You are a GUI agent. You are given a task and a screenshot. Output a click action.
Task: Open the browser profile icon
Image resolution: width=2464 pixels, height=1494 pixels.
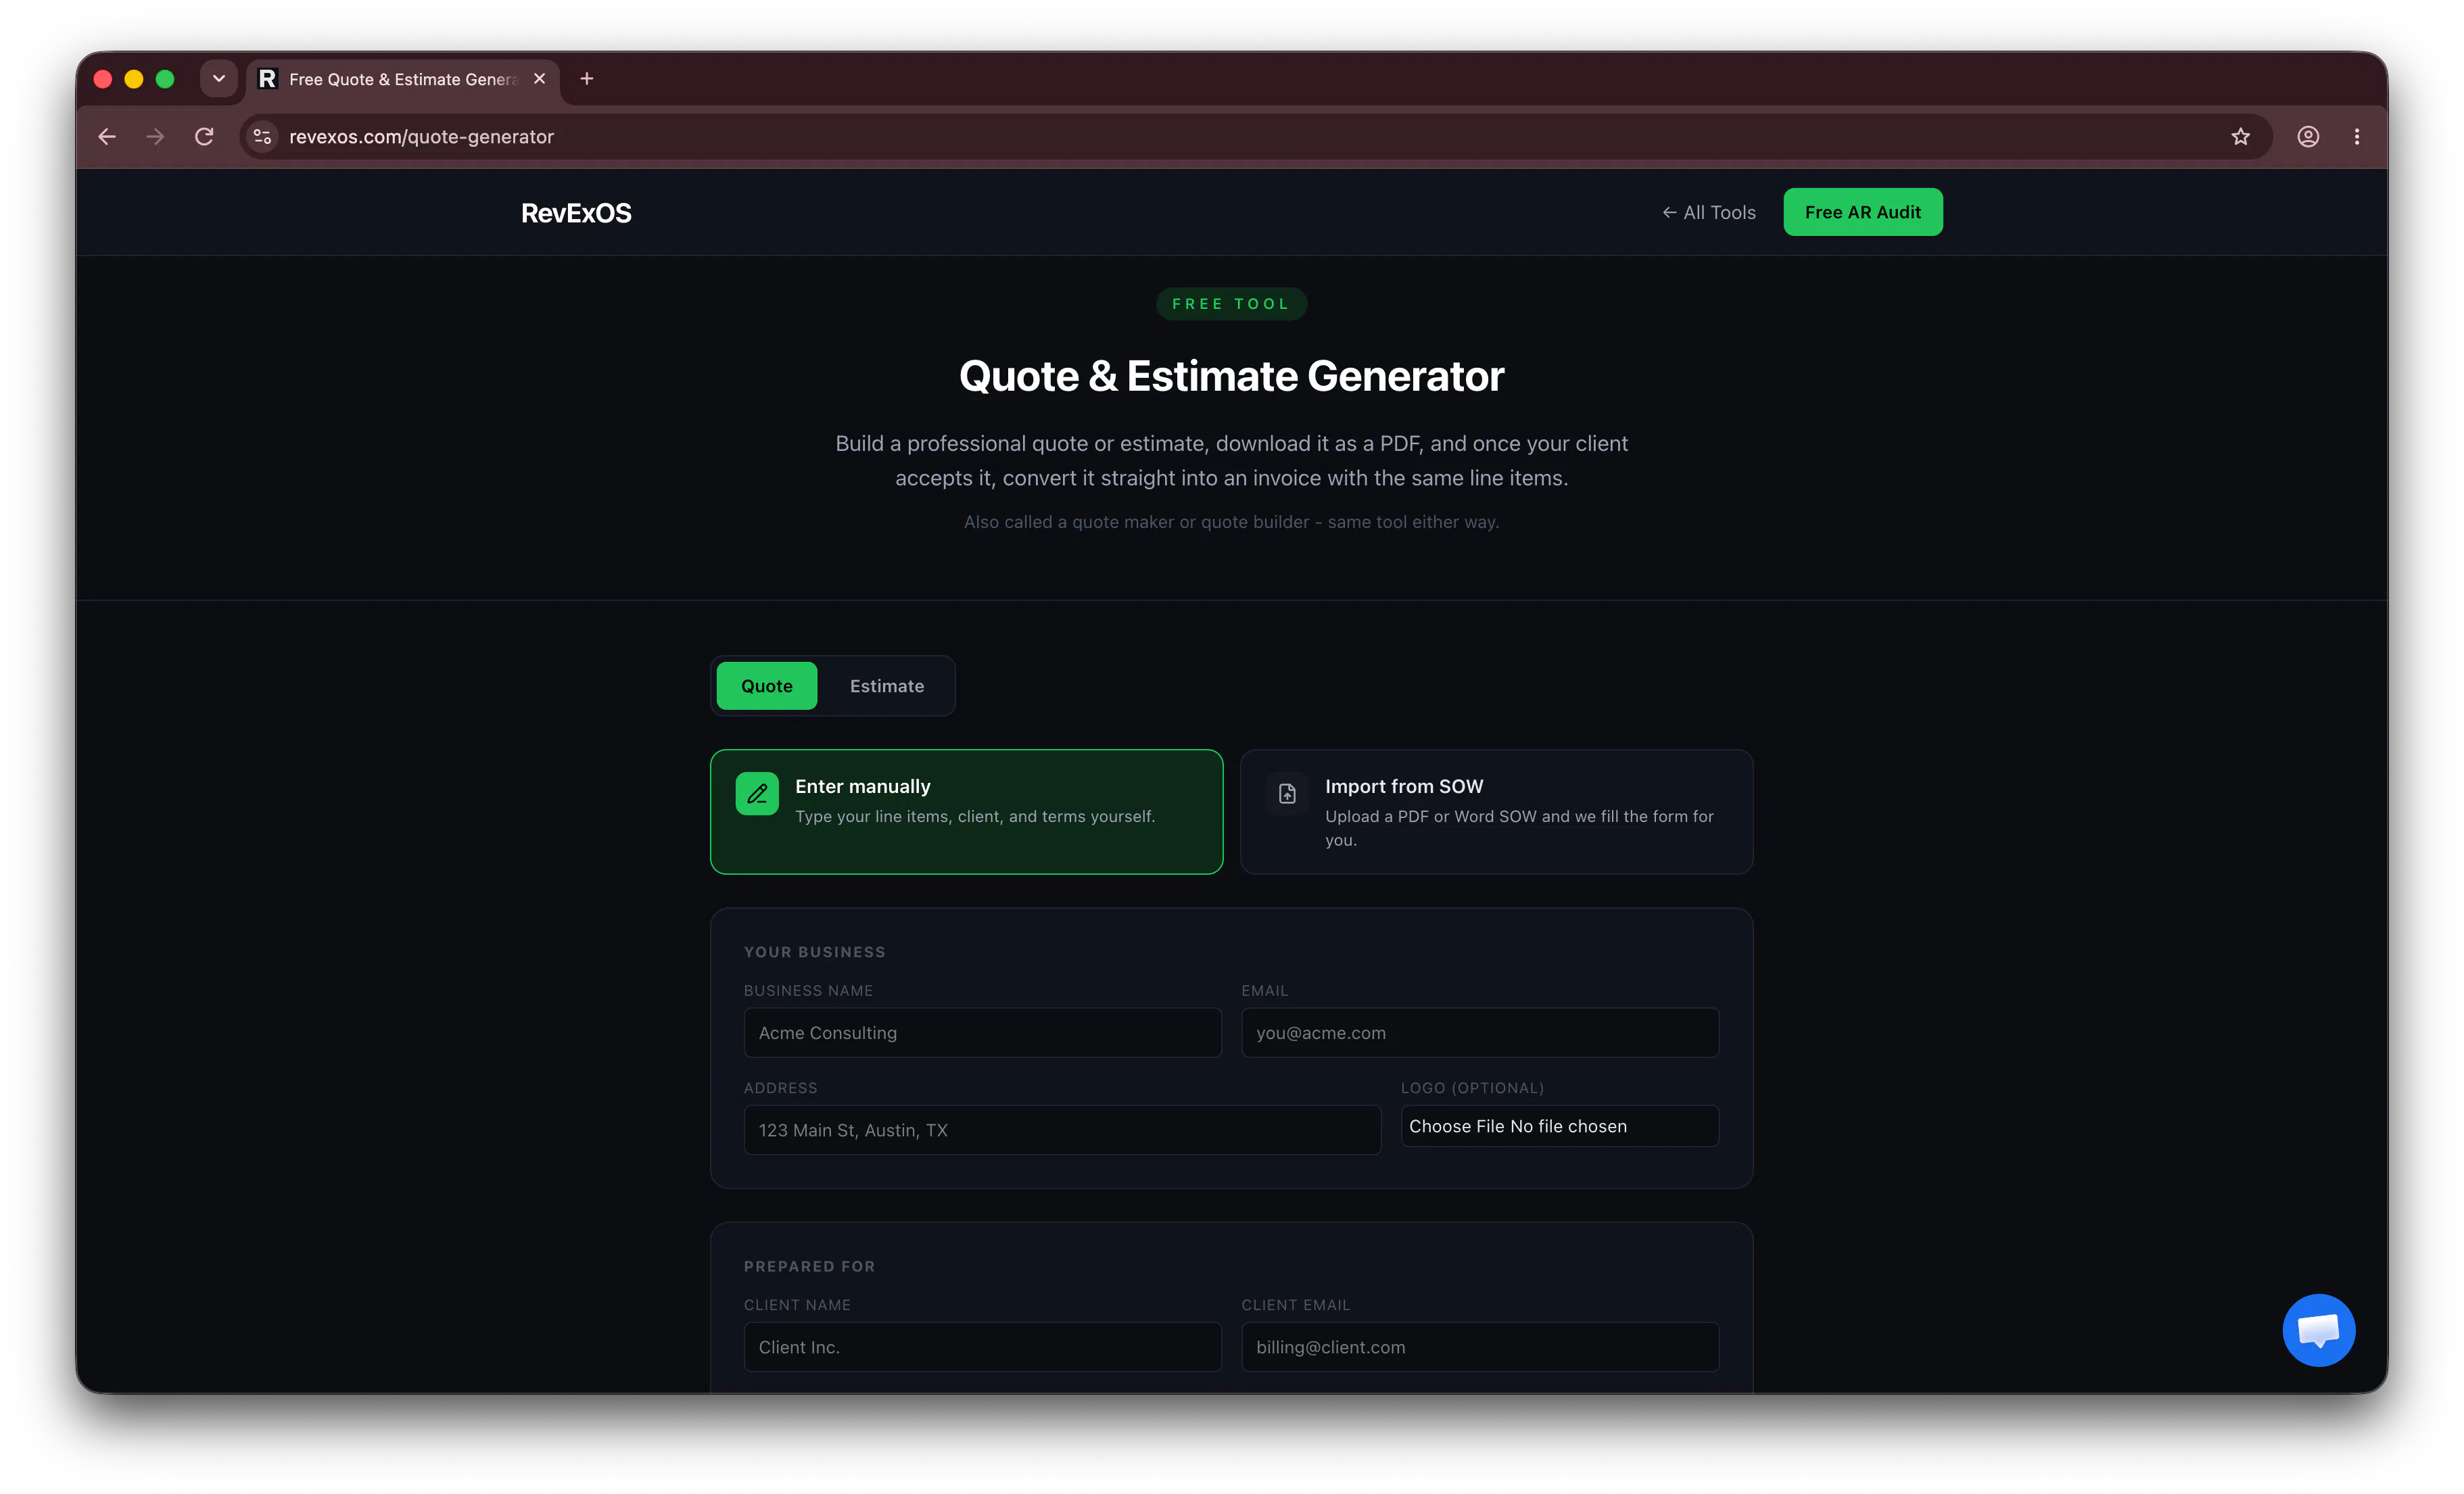click(2308, 137)
